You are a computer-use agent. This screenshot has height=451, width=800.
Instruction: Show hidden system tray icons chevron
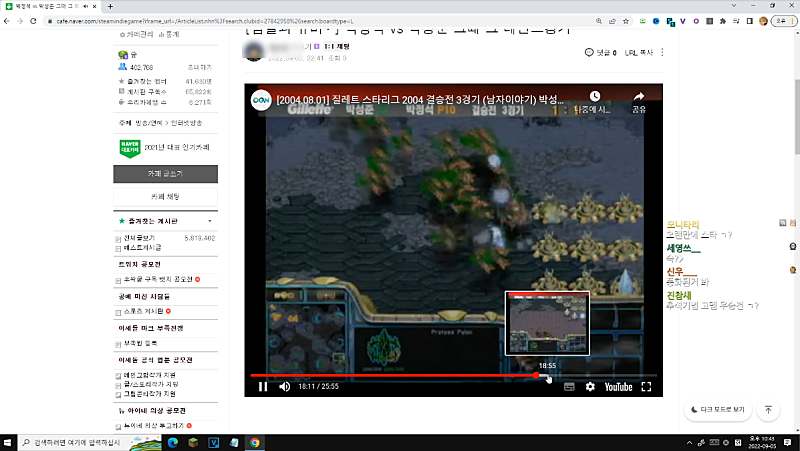point(689,442)
